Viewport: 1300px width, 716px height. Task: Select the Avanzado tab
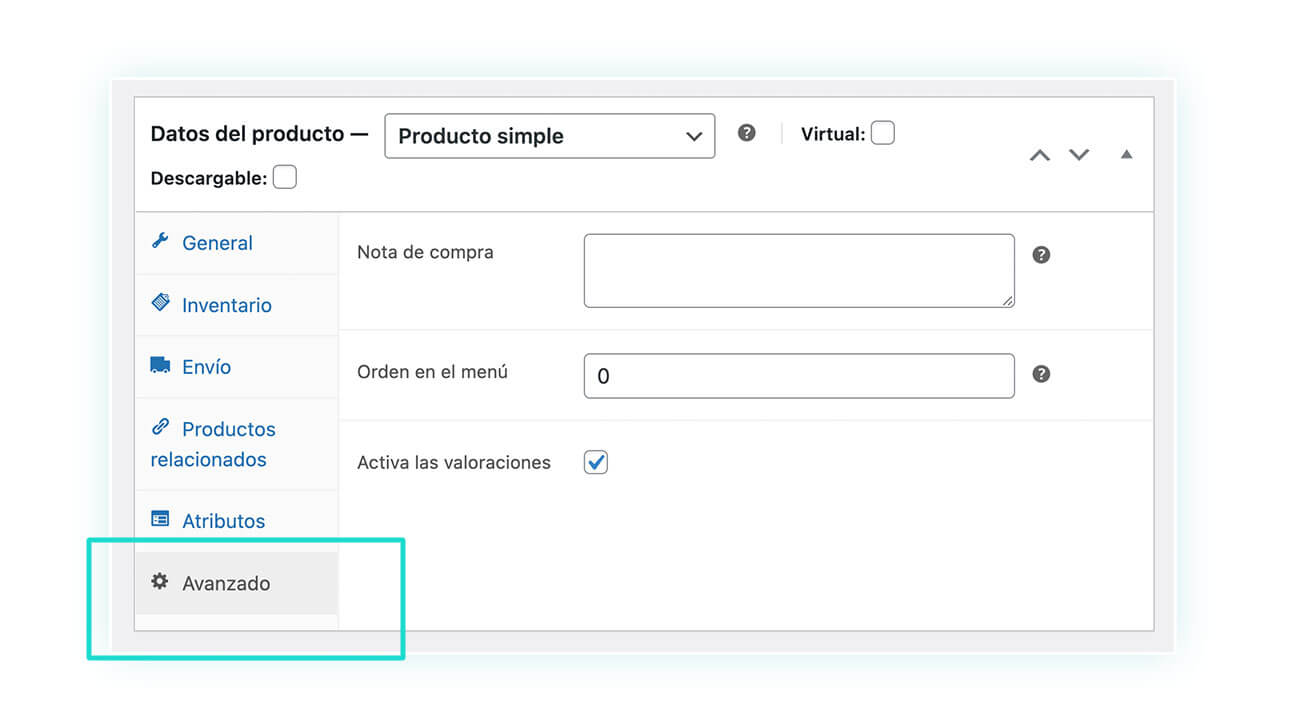click(x=237, y=583)
